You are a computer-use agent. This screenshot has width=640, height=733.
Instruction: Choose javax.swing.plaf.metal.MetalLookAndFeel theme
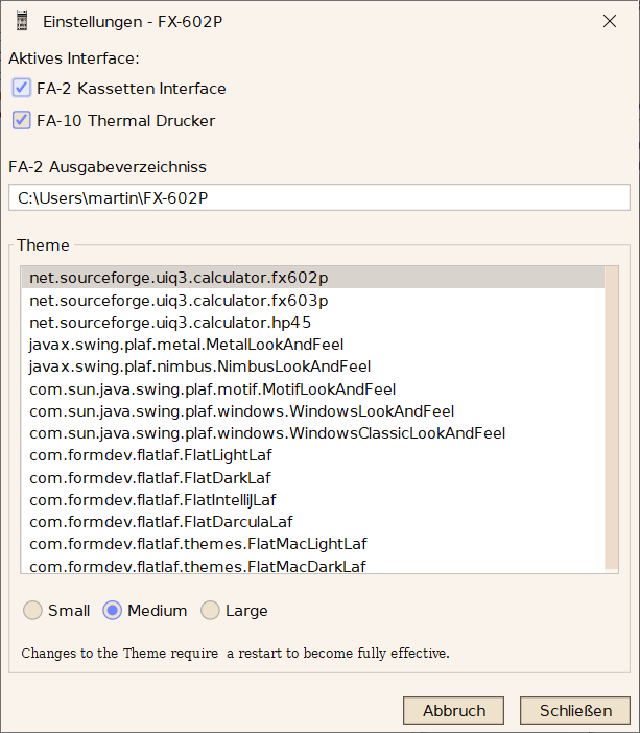pyautogui.click(x=313, y=345)
